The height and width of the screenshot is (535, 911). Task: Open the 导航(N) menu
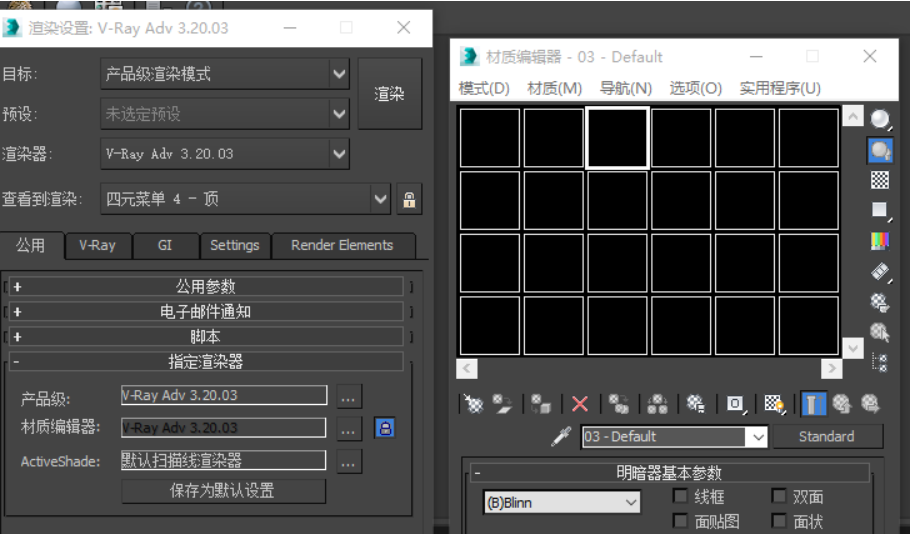626,88
